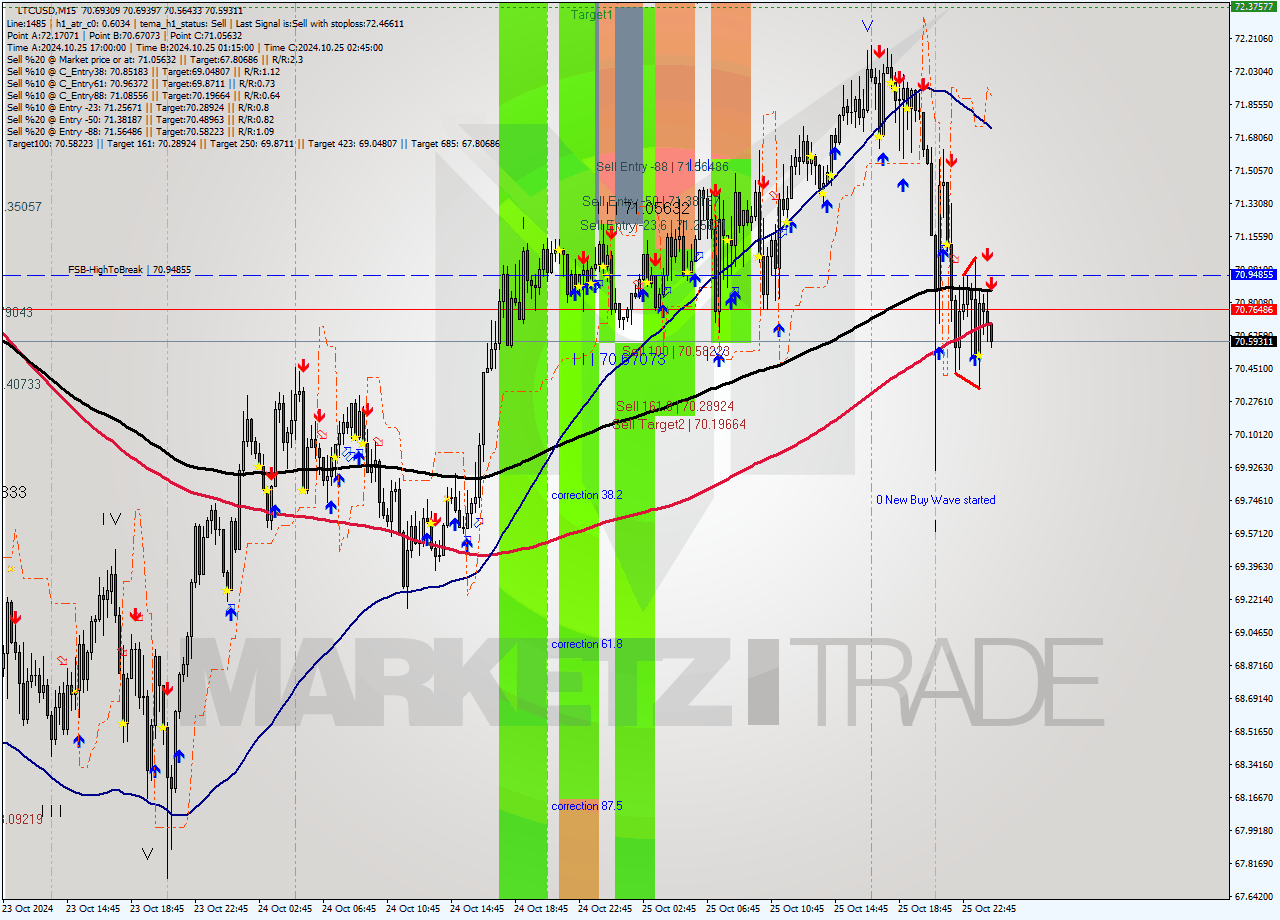This screenshot has width=1280, height=920.
Task: Click the 69.92630 price axis label
Action: (x=1254, y=468)
